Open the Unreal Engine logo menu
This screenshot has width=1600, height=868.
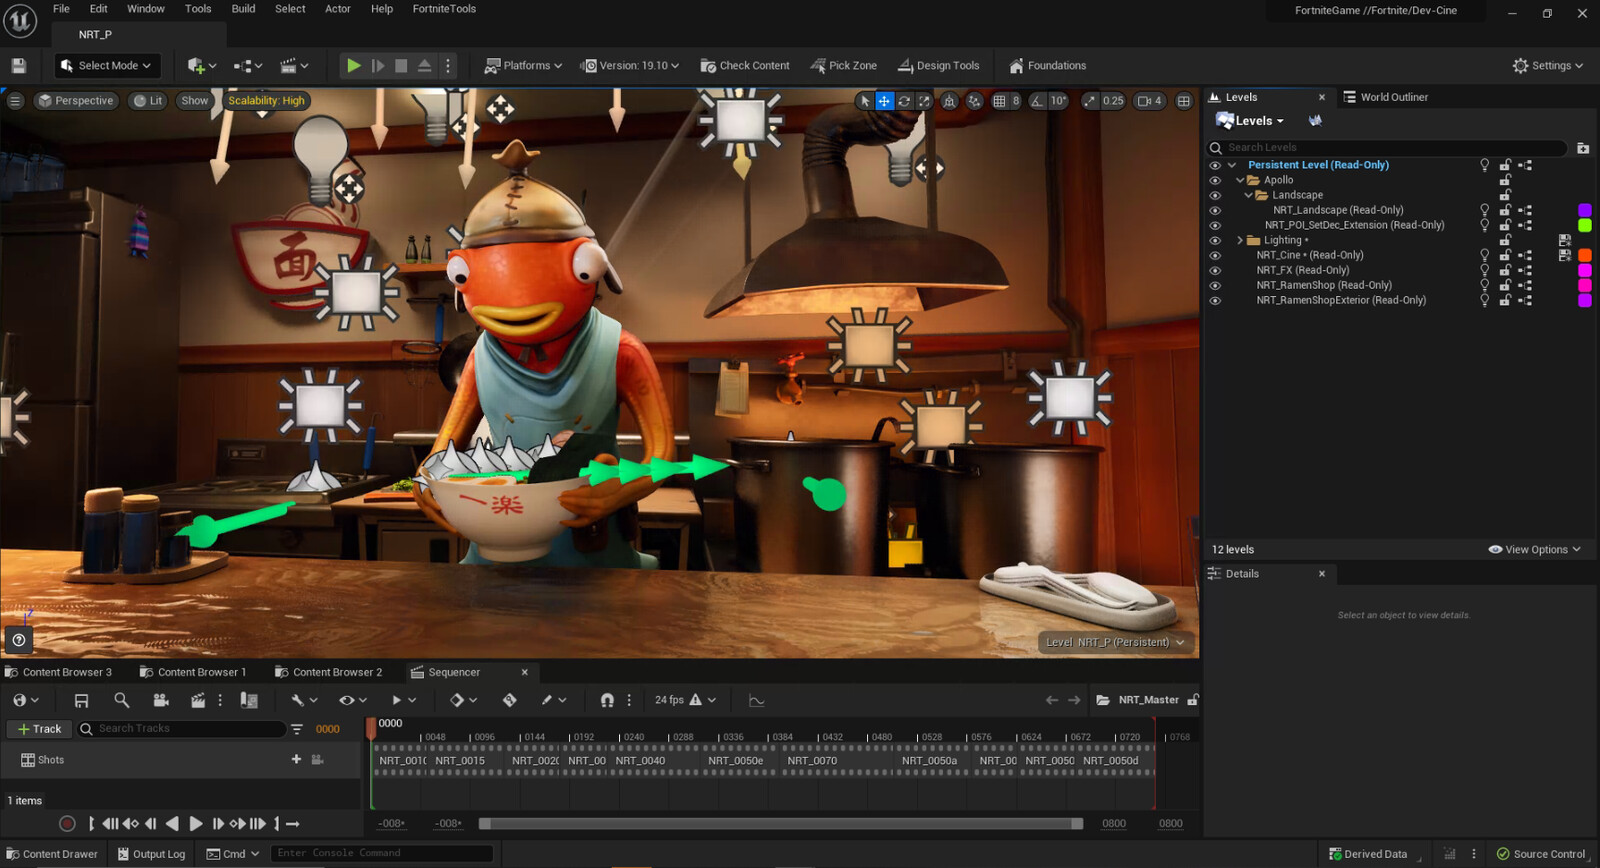point(20,20)
